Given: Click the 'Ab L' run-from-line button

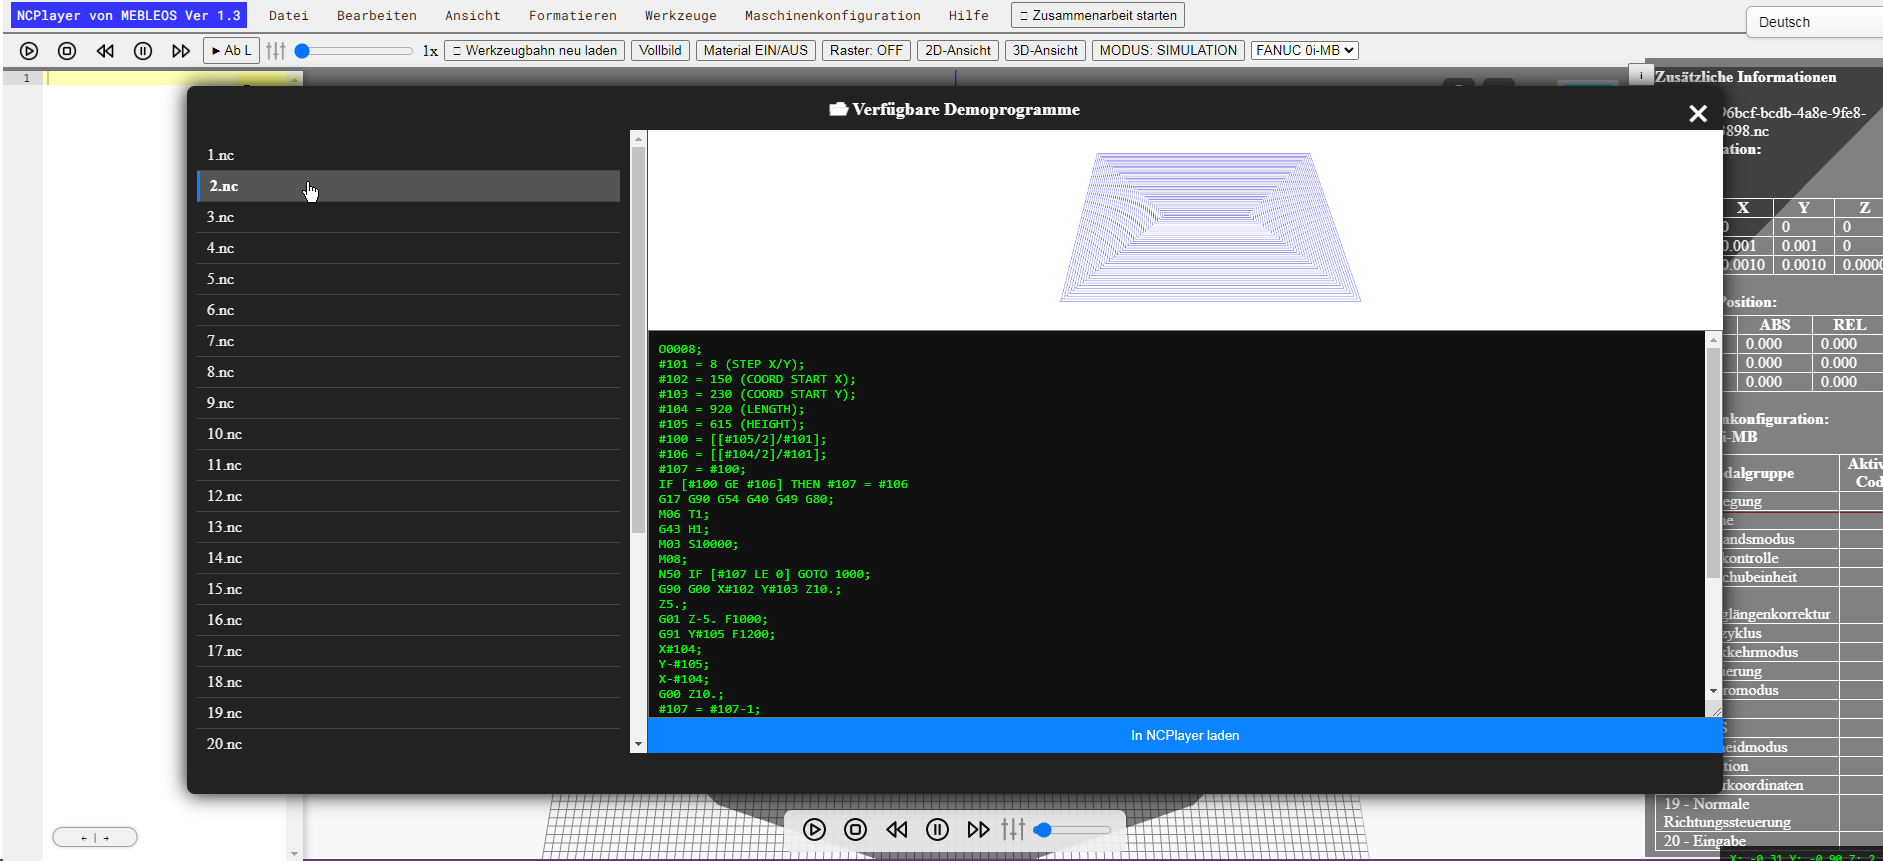Looking at the screenshot, I should pyautogui.click(x=231, y=50).
